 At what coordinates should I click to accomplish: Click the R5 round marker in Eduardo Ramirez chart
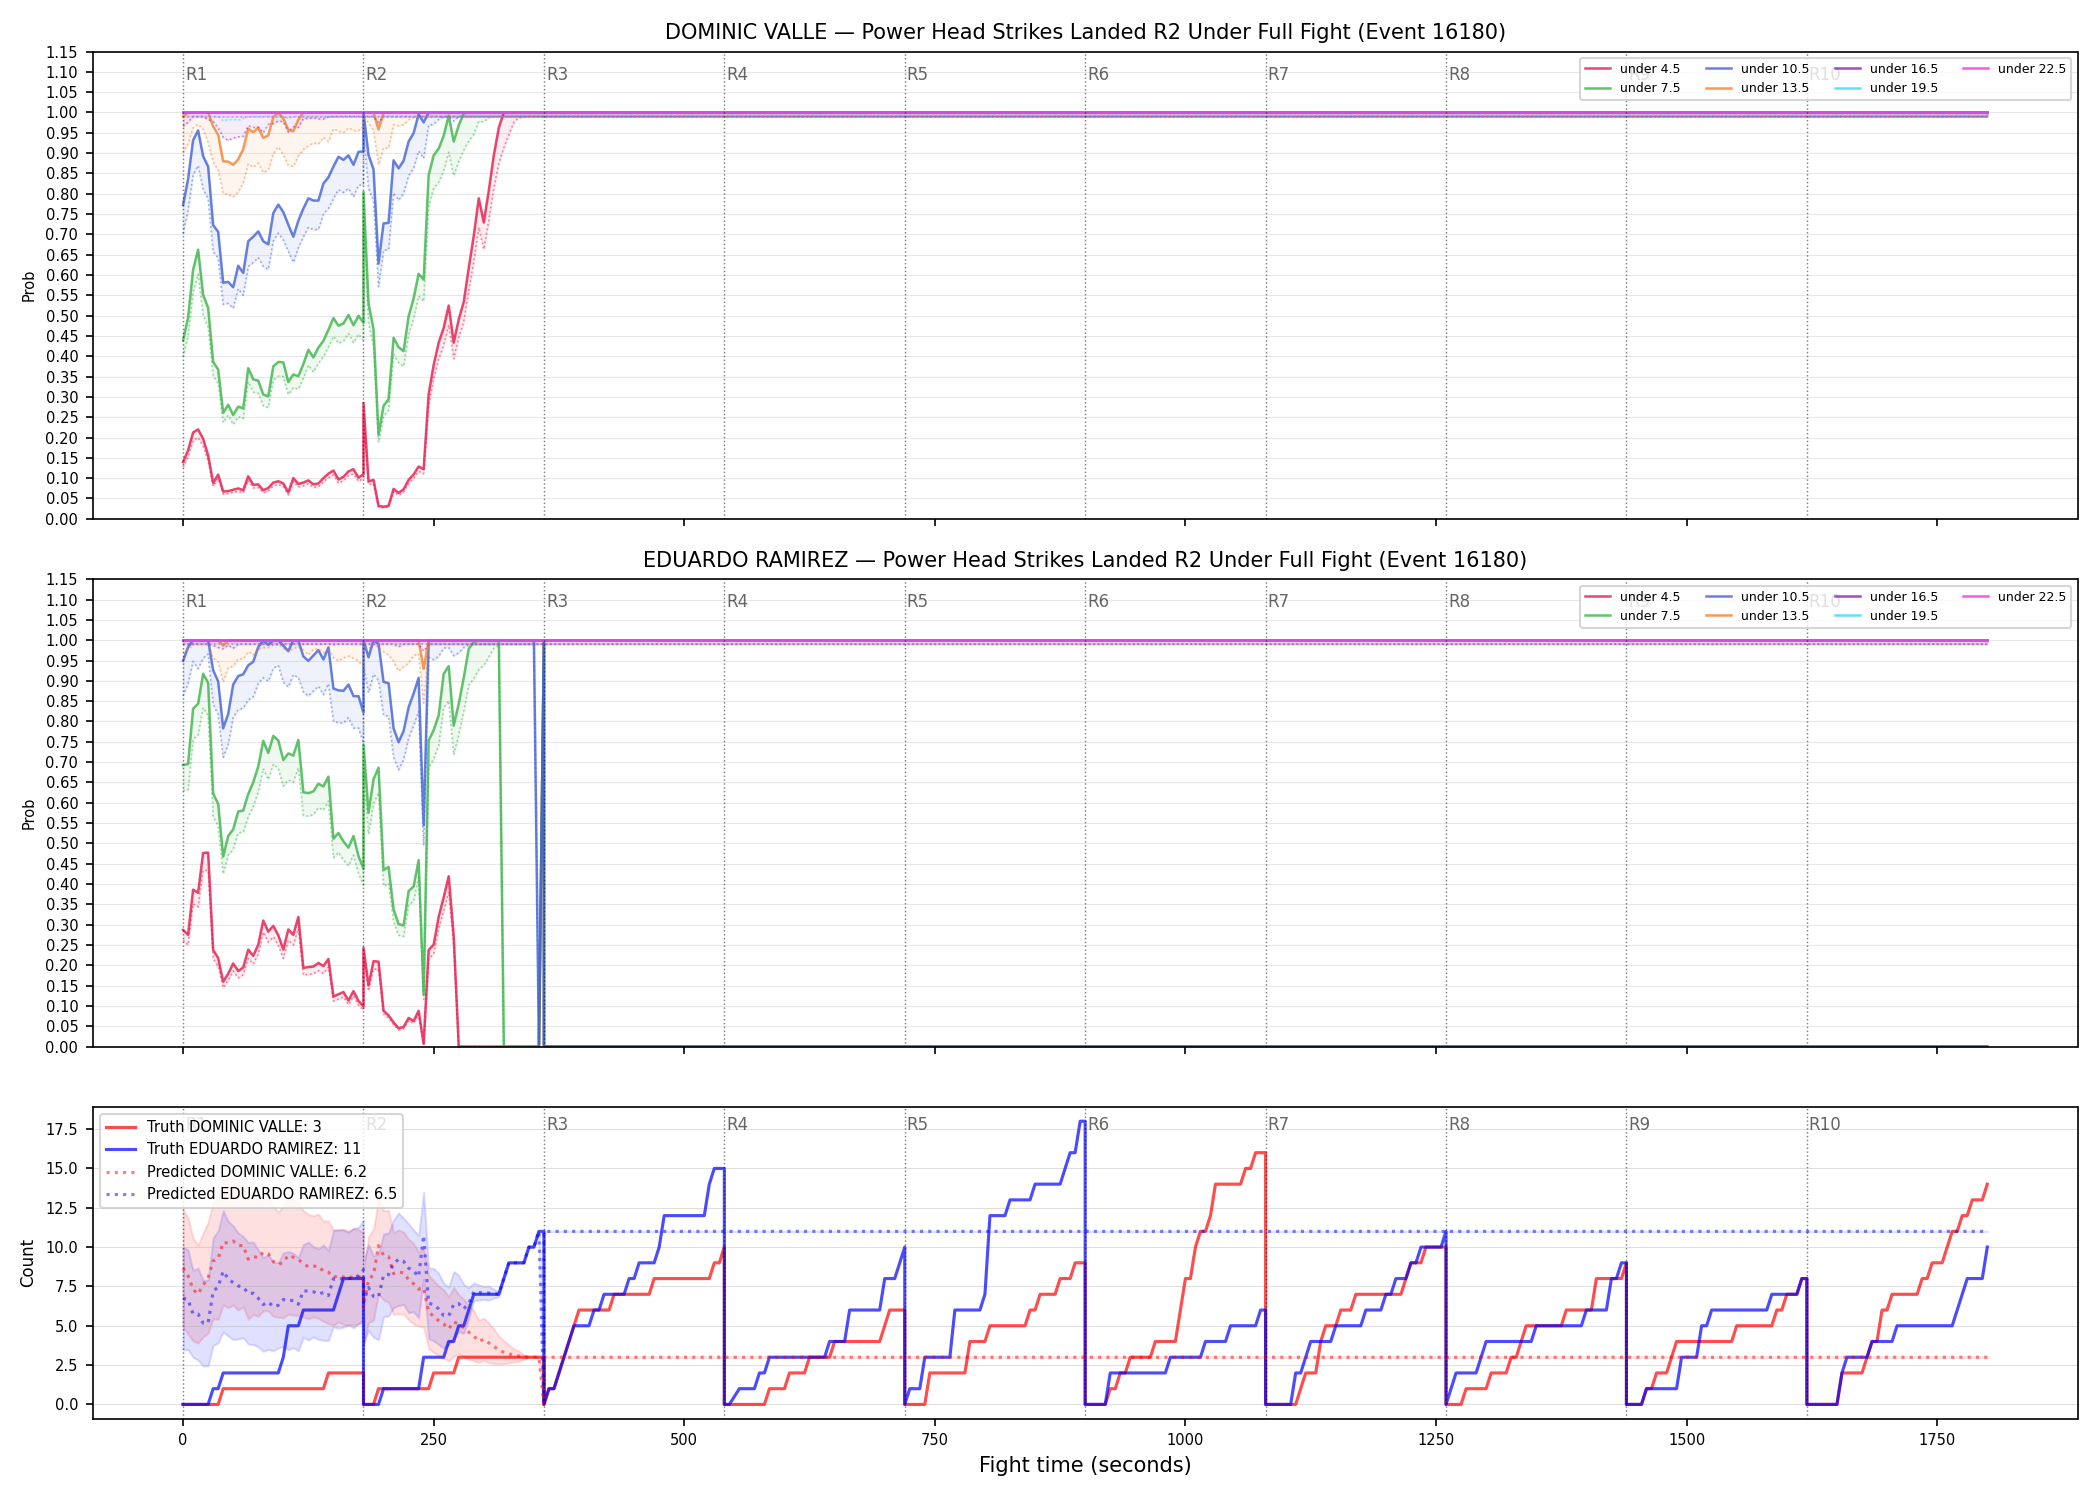917,601
